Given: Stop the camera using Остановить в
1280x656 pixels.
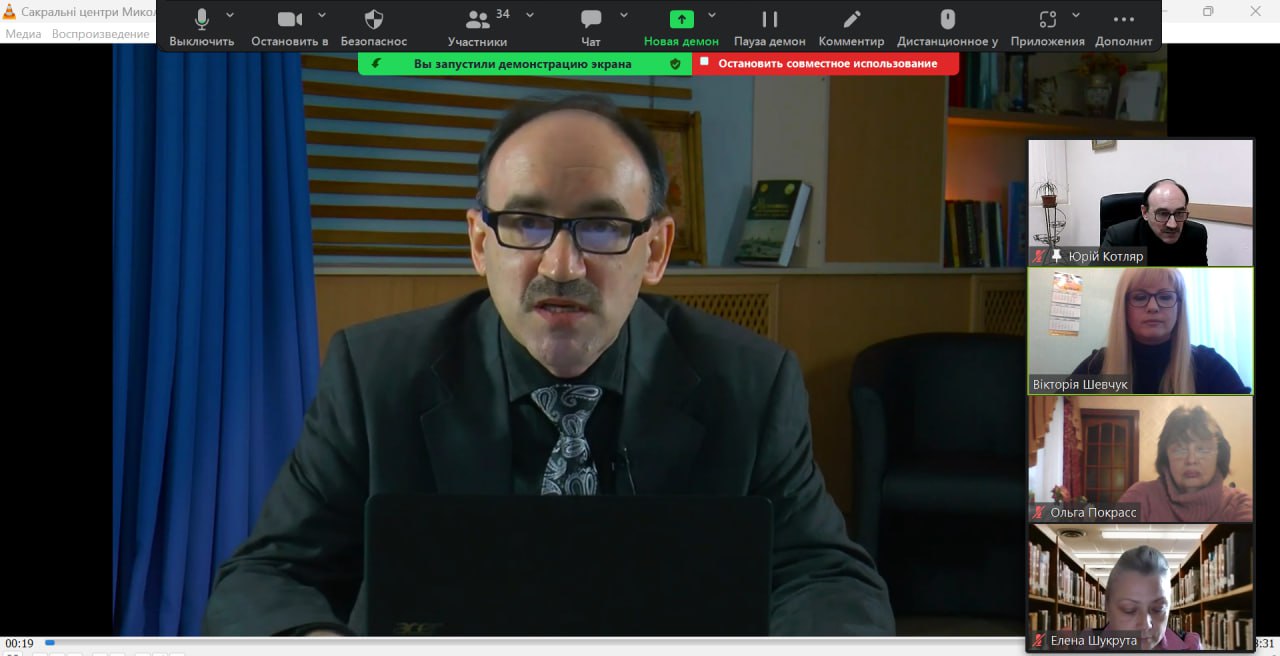Looking at the screenshot, I should coord(290,27).
